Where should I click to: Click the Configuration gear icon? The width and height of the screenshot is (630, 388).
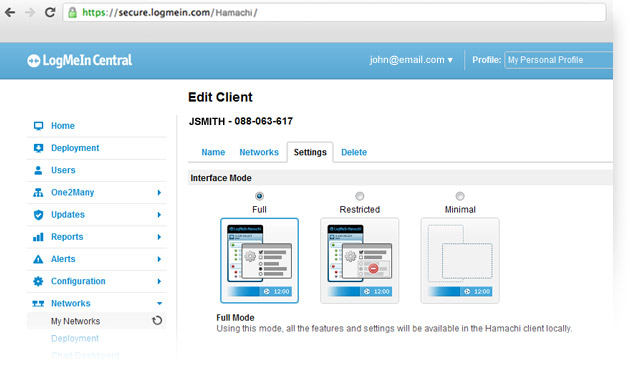tap(38, 281)
